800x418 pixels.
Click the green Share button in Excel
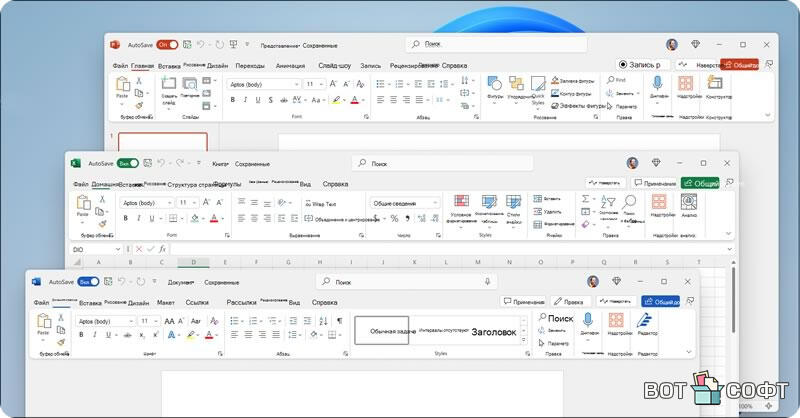700,183
